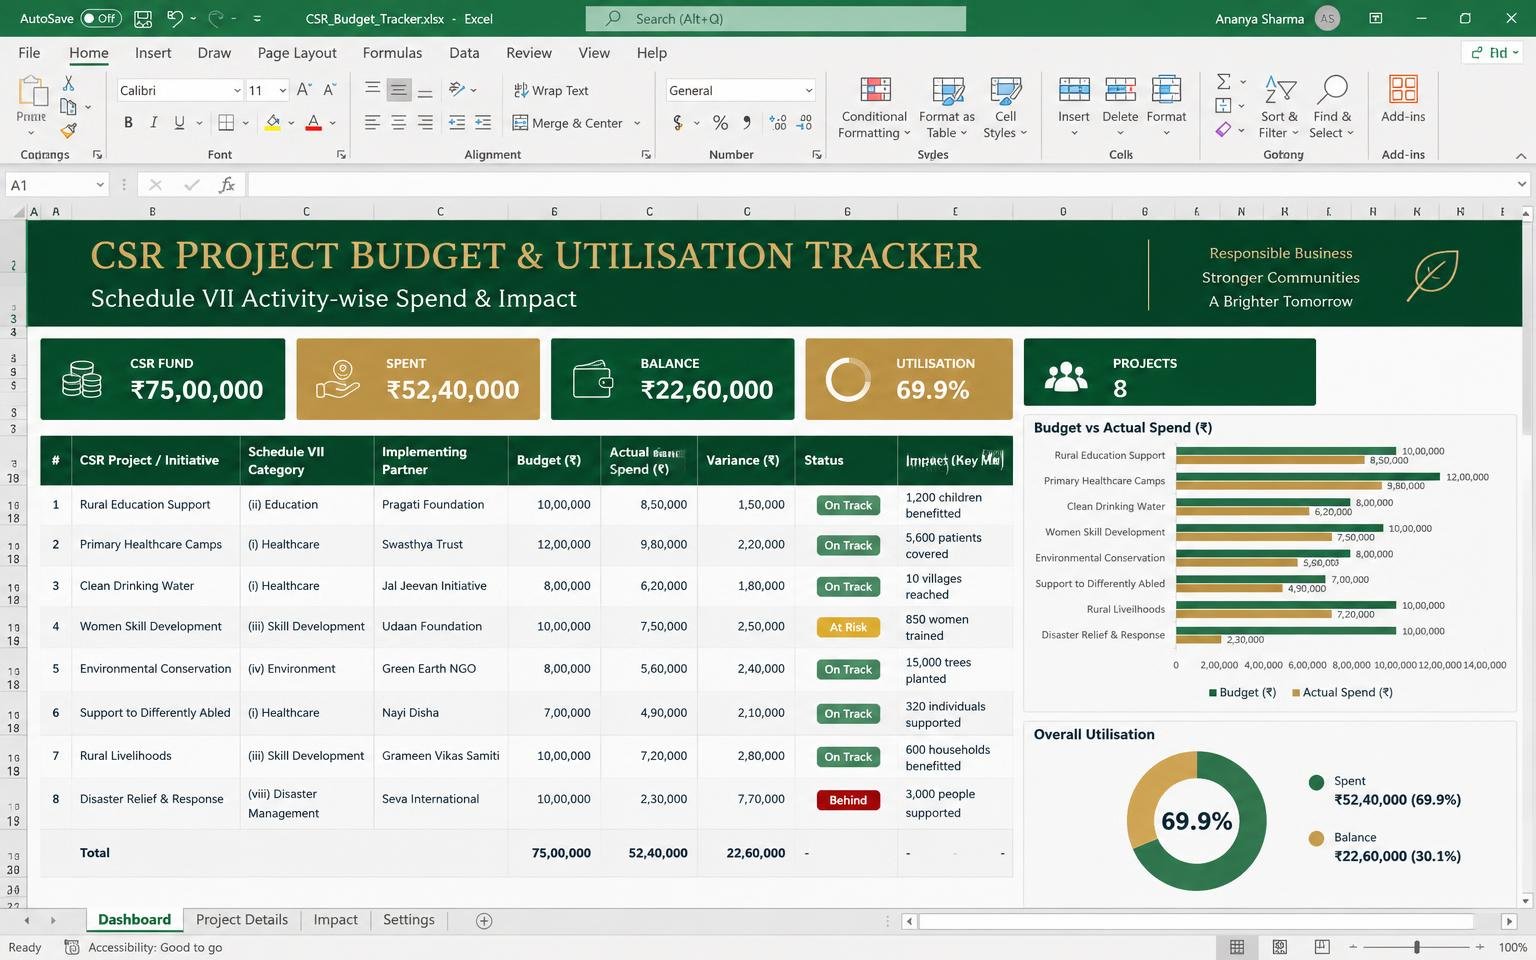
Task: Select the Format Painter brush icon
Action: [68, 131]
